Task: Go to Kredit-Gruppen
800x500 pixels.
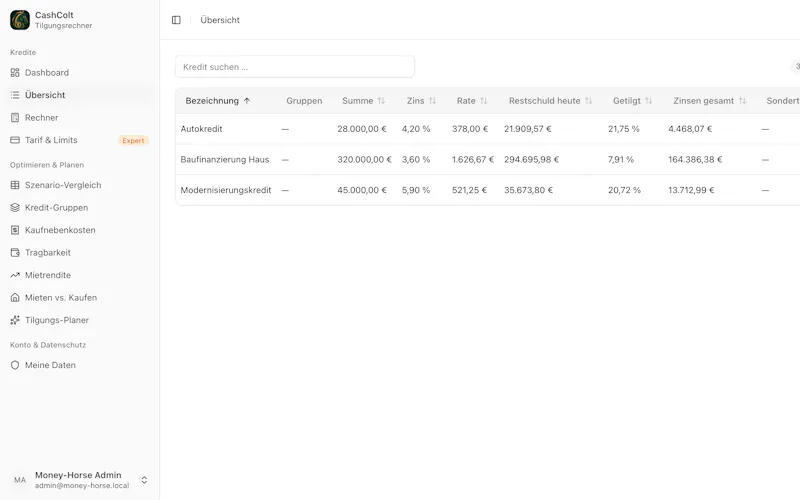Action: (80, 208)
